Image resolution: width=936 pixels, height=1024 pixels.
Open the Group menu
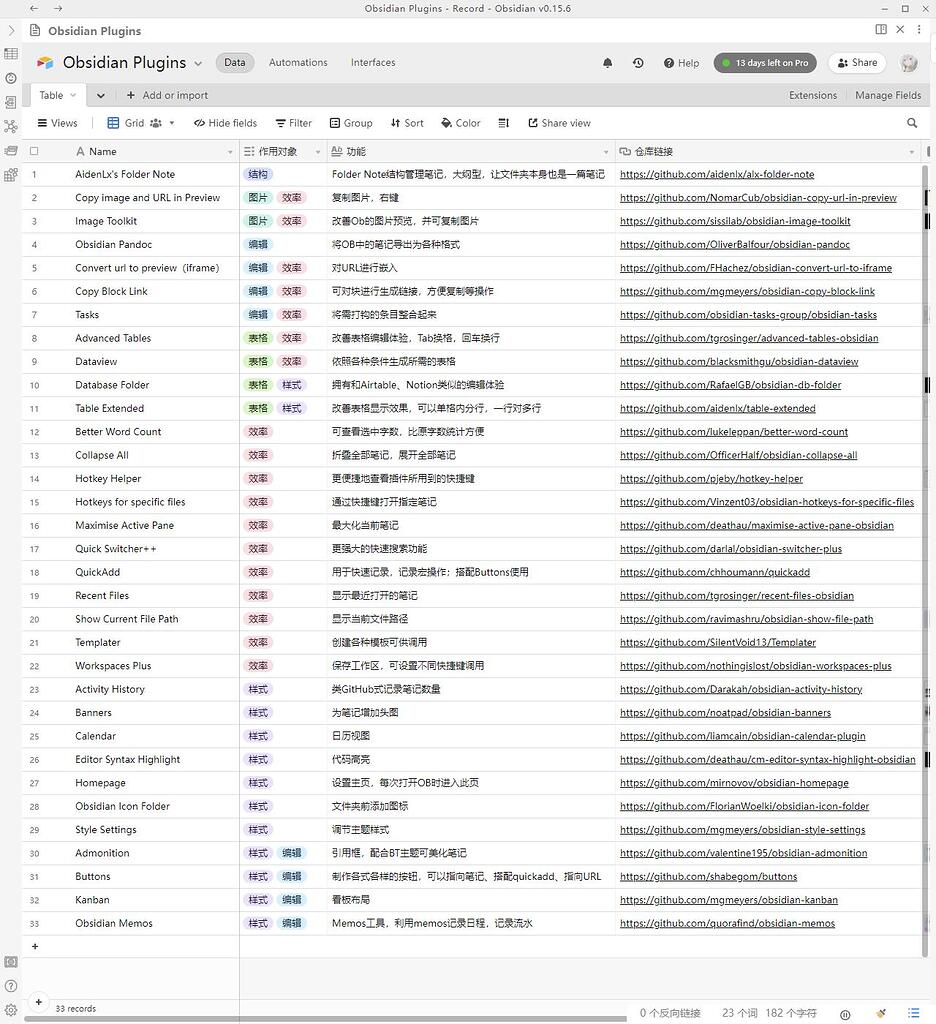[351, 123]
